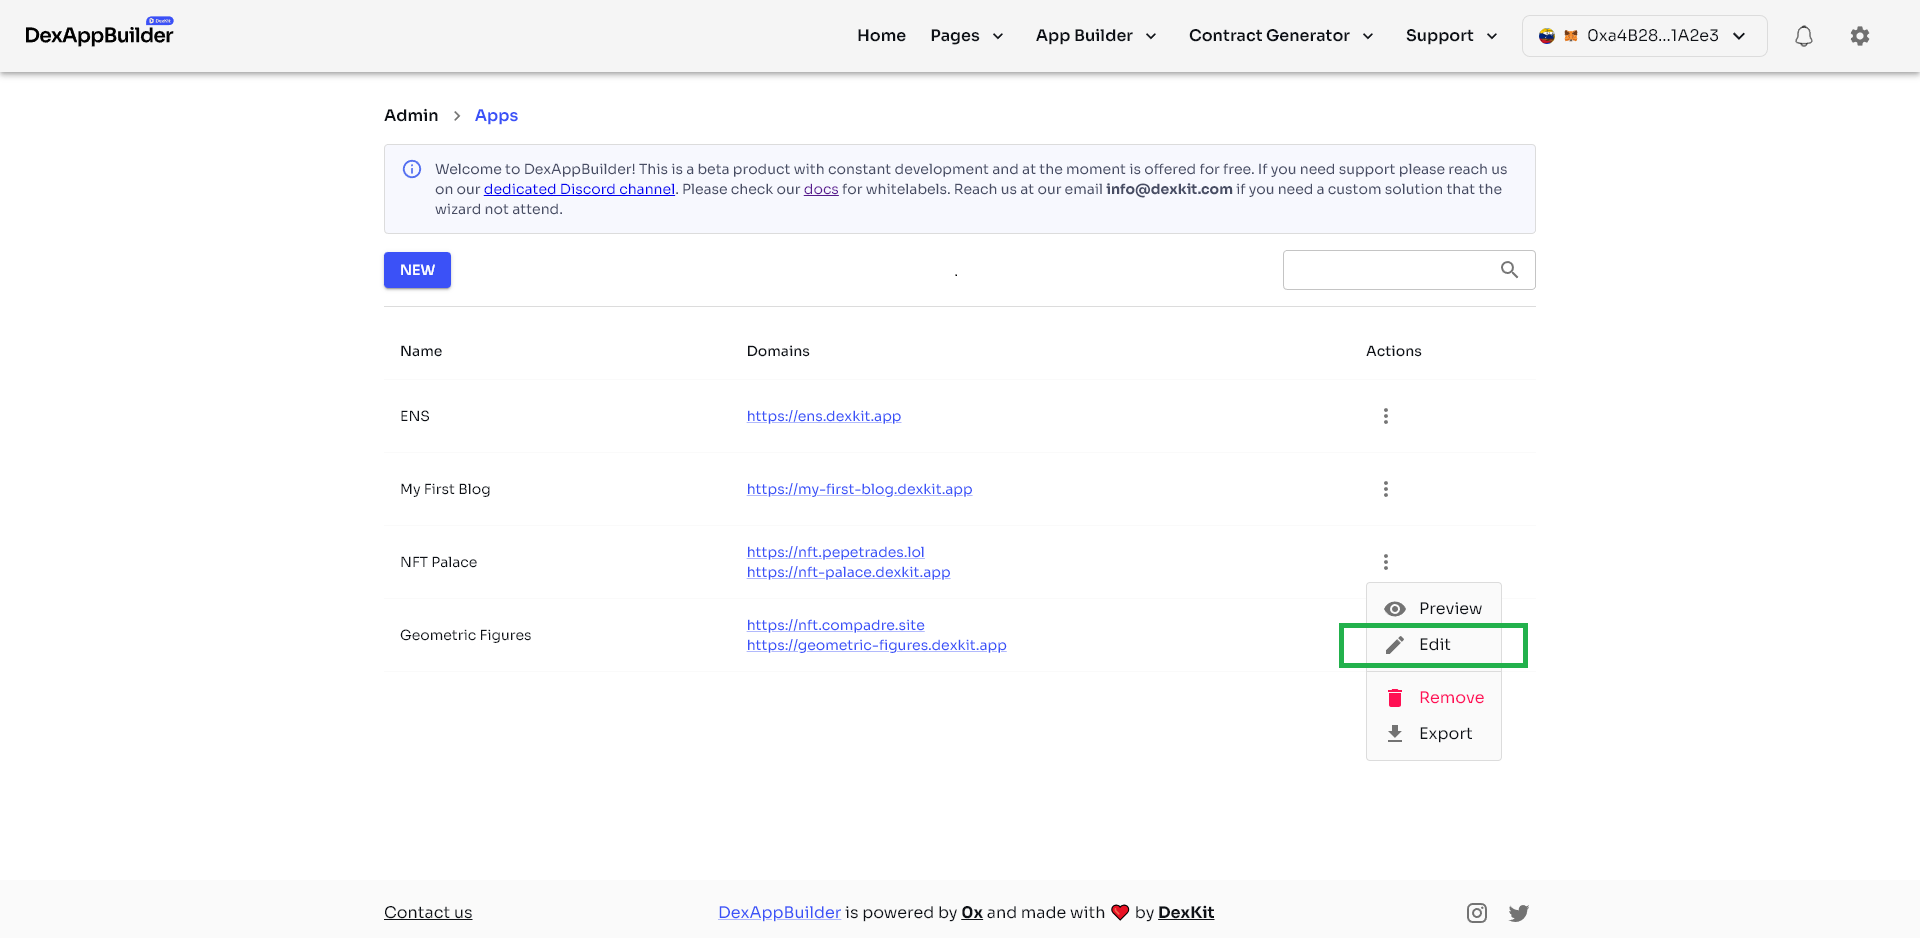Click the NEW app button

pyautogui.click(x=417, y=270)
